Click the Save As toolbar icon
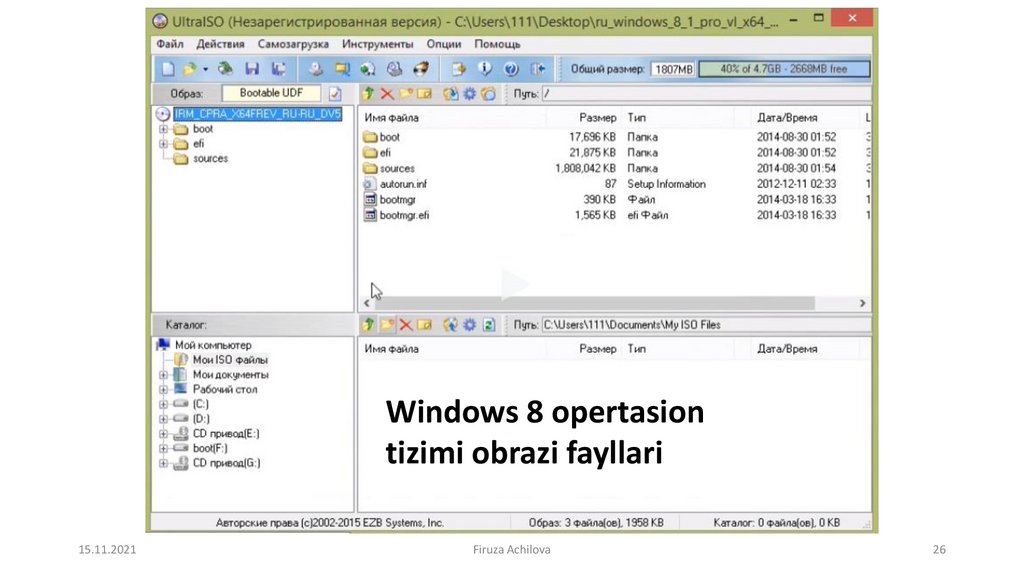The width and height of the screenshot is (1024, 576). [x=279, y=69]
